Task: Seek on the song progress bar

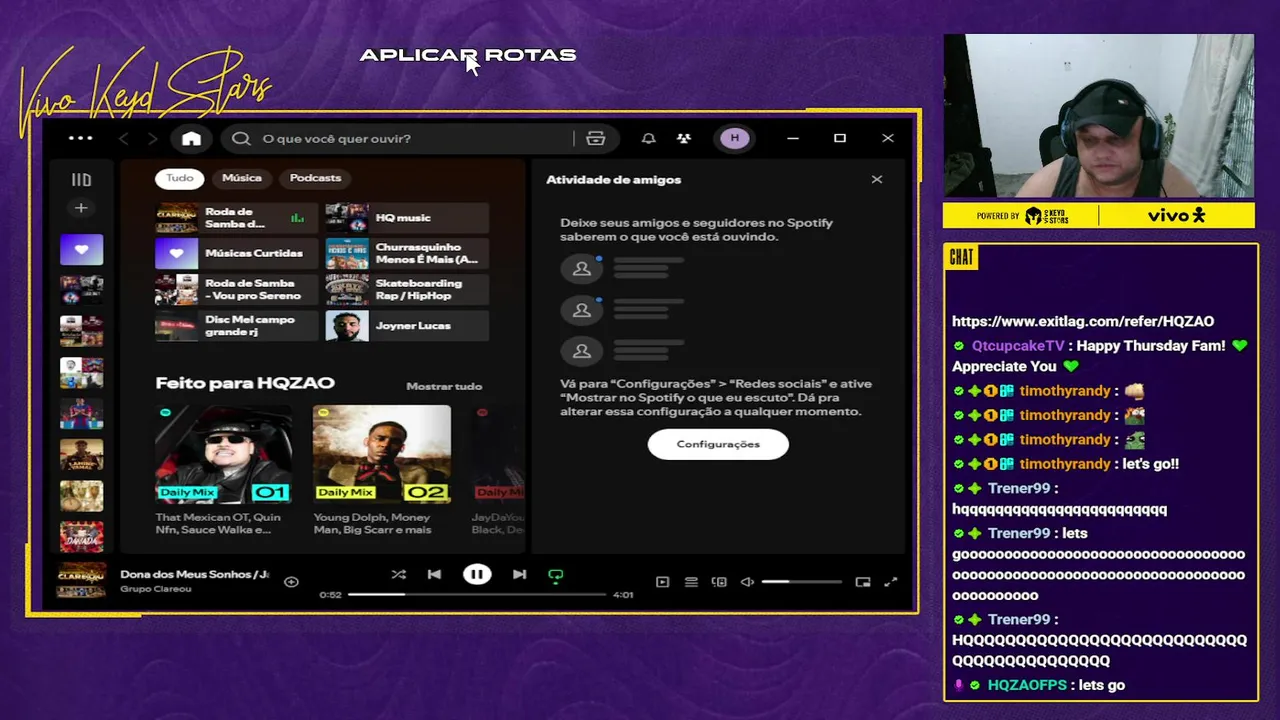Action: click(x=477, y=594)
